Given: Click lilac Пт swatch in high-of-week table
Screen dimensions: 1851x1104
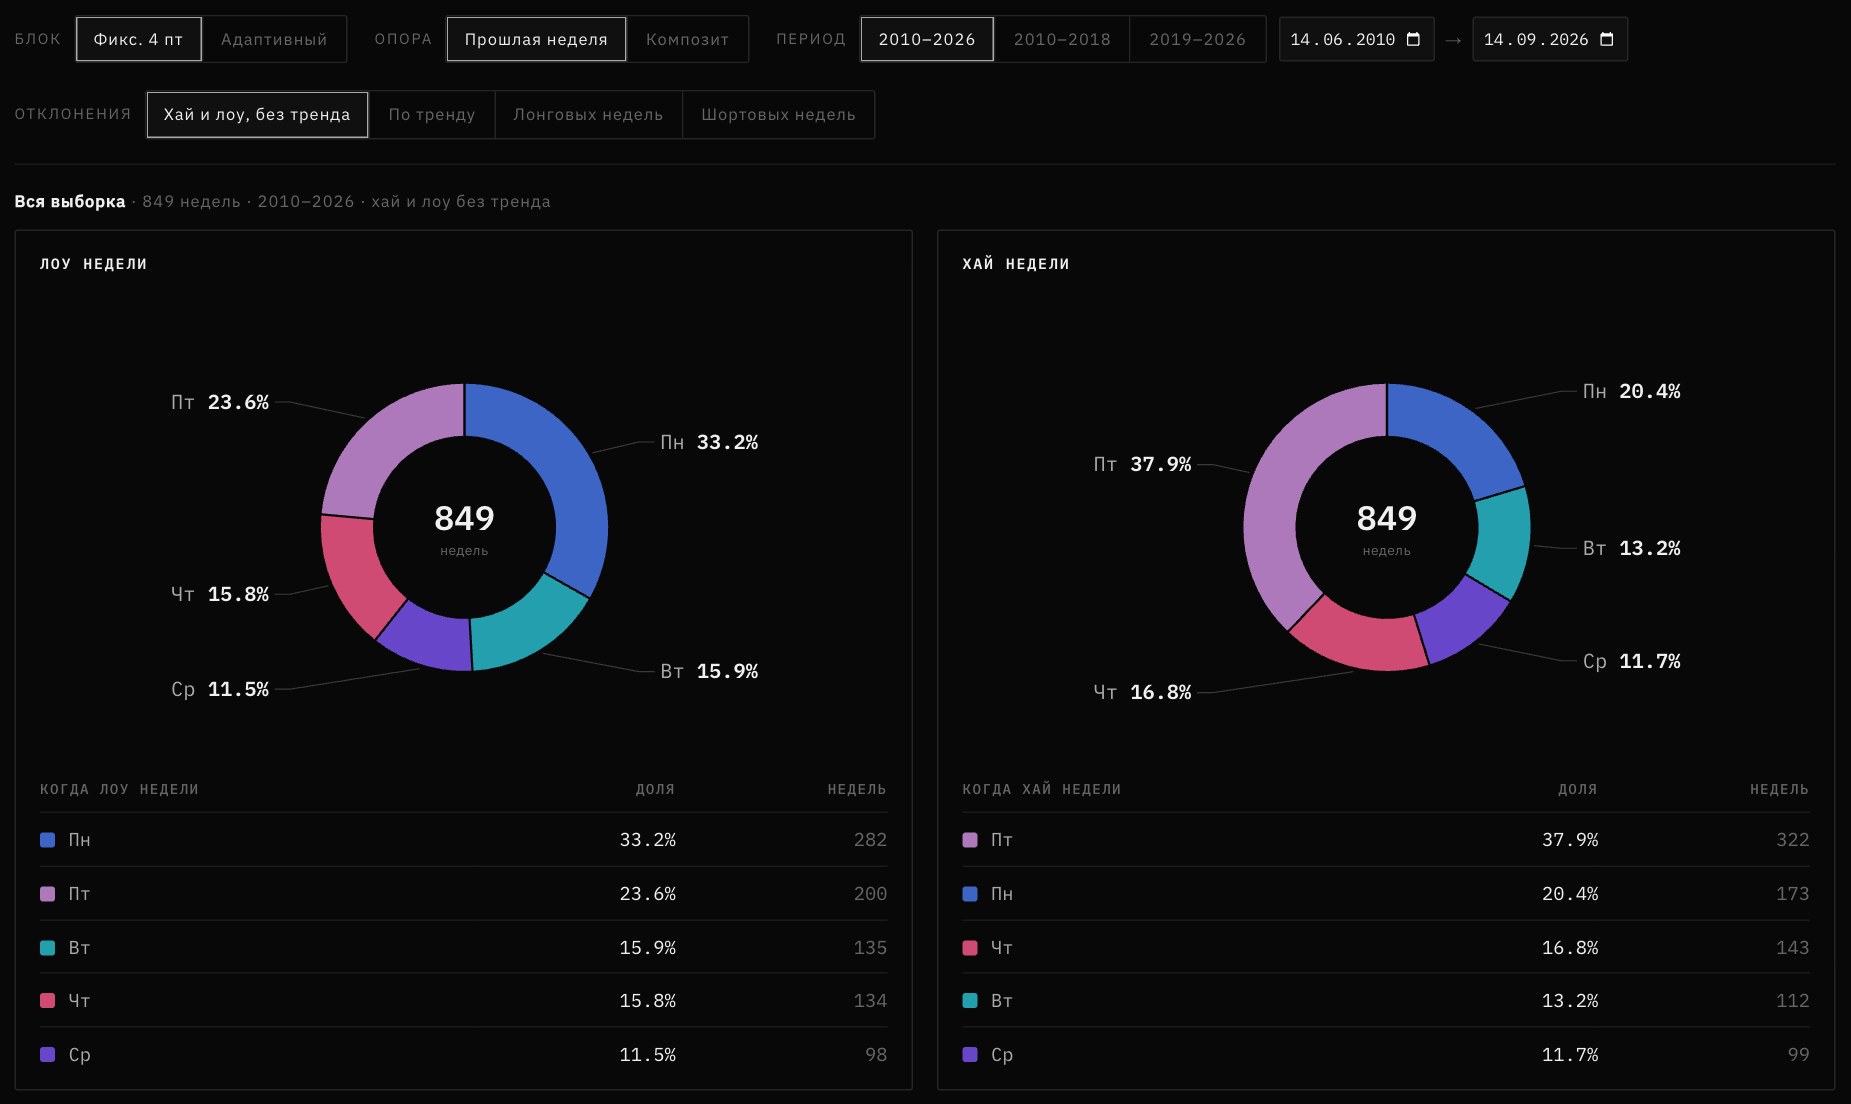Looking at the screenshot, I should coord(969,840).
